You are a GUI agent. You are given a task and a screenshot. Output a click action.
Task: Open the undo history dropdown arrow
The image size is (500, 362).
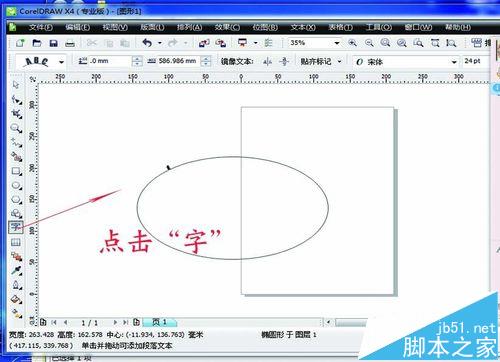coord(160,43)
